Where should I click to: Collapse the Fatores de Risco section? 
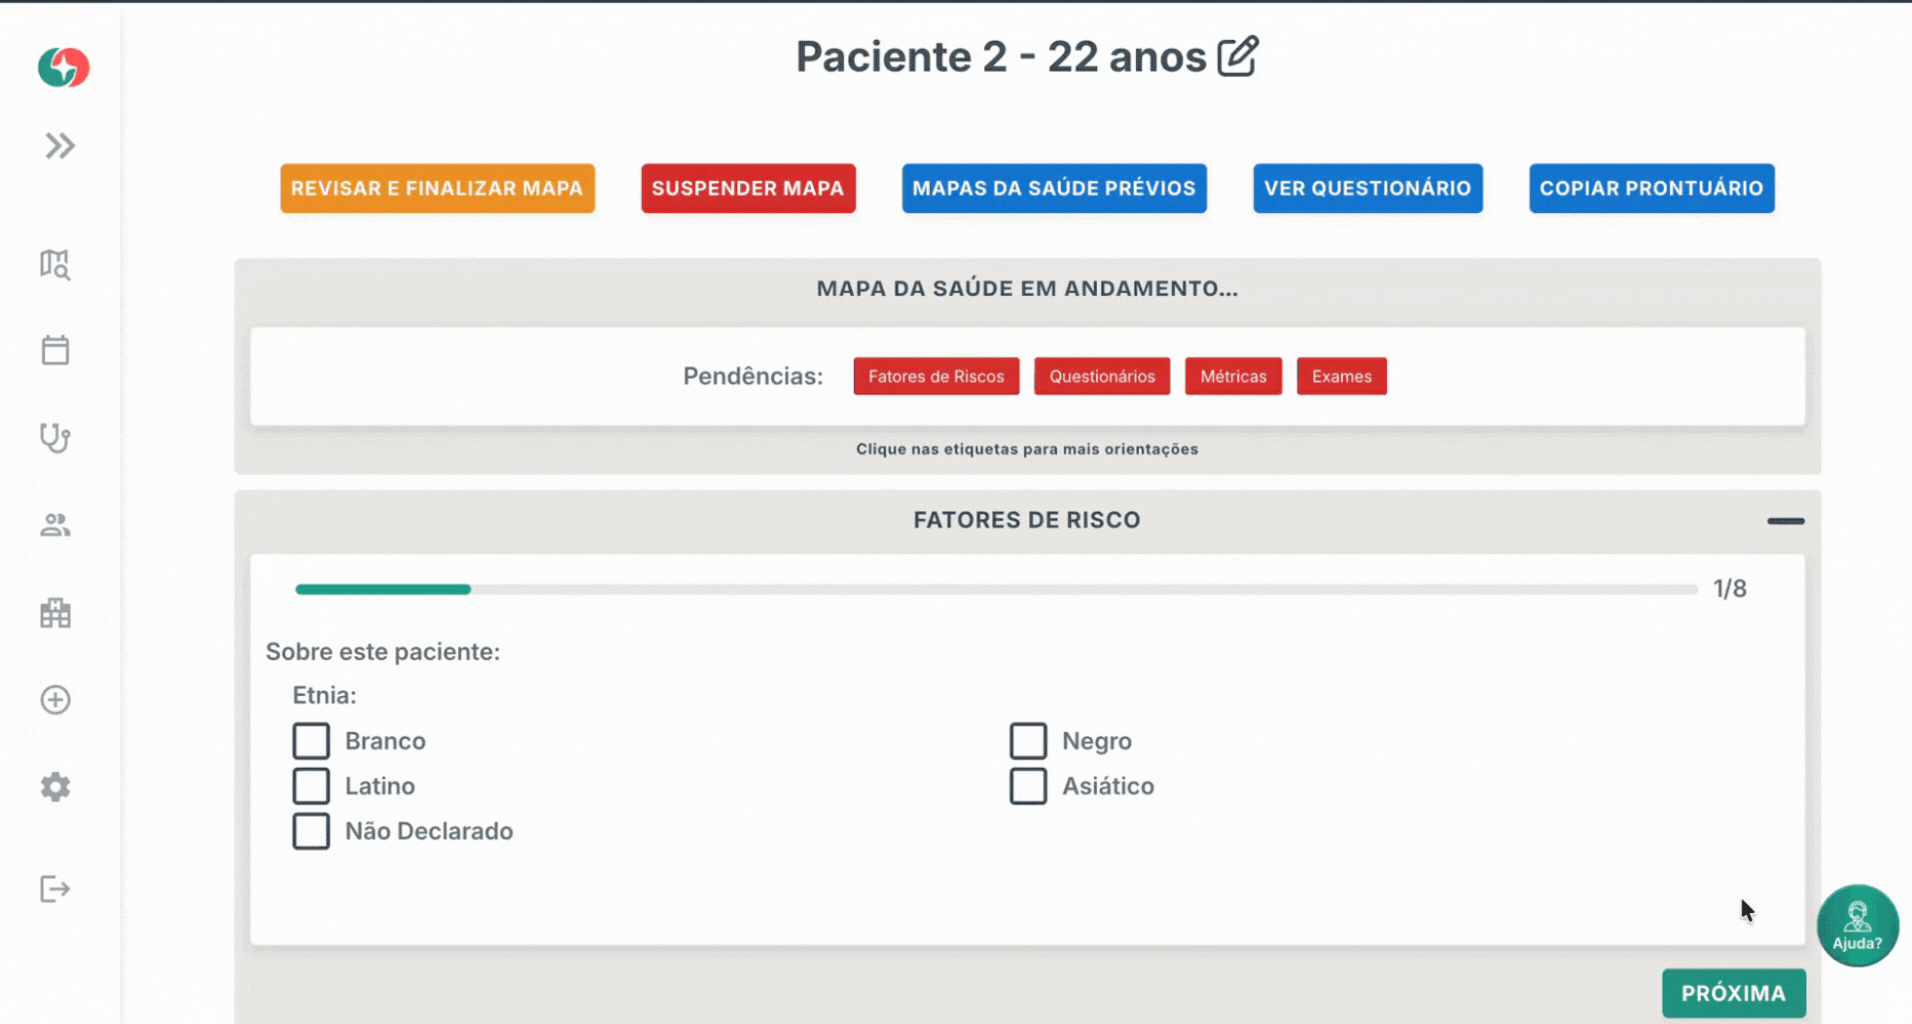pyautogui.click(x=1785, y=521)
